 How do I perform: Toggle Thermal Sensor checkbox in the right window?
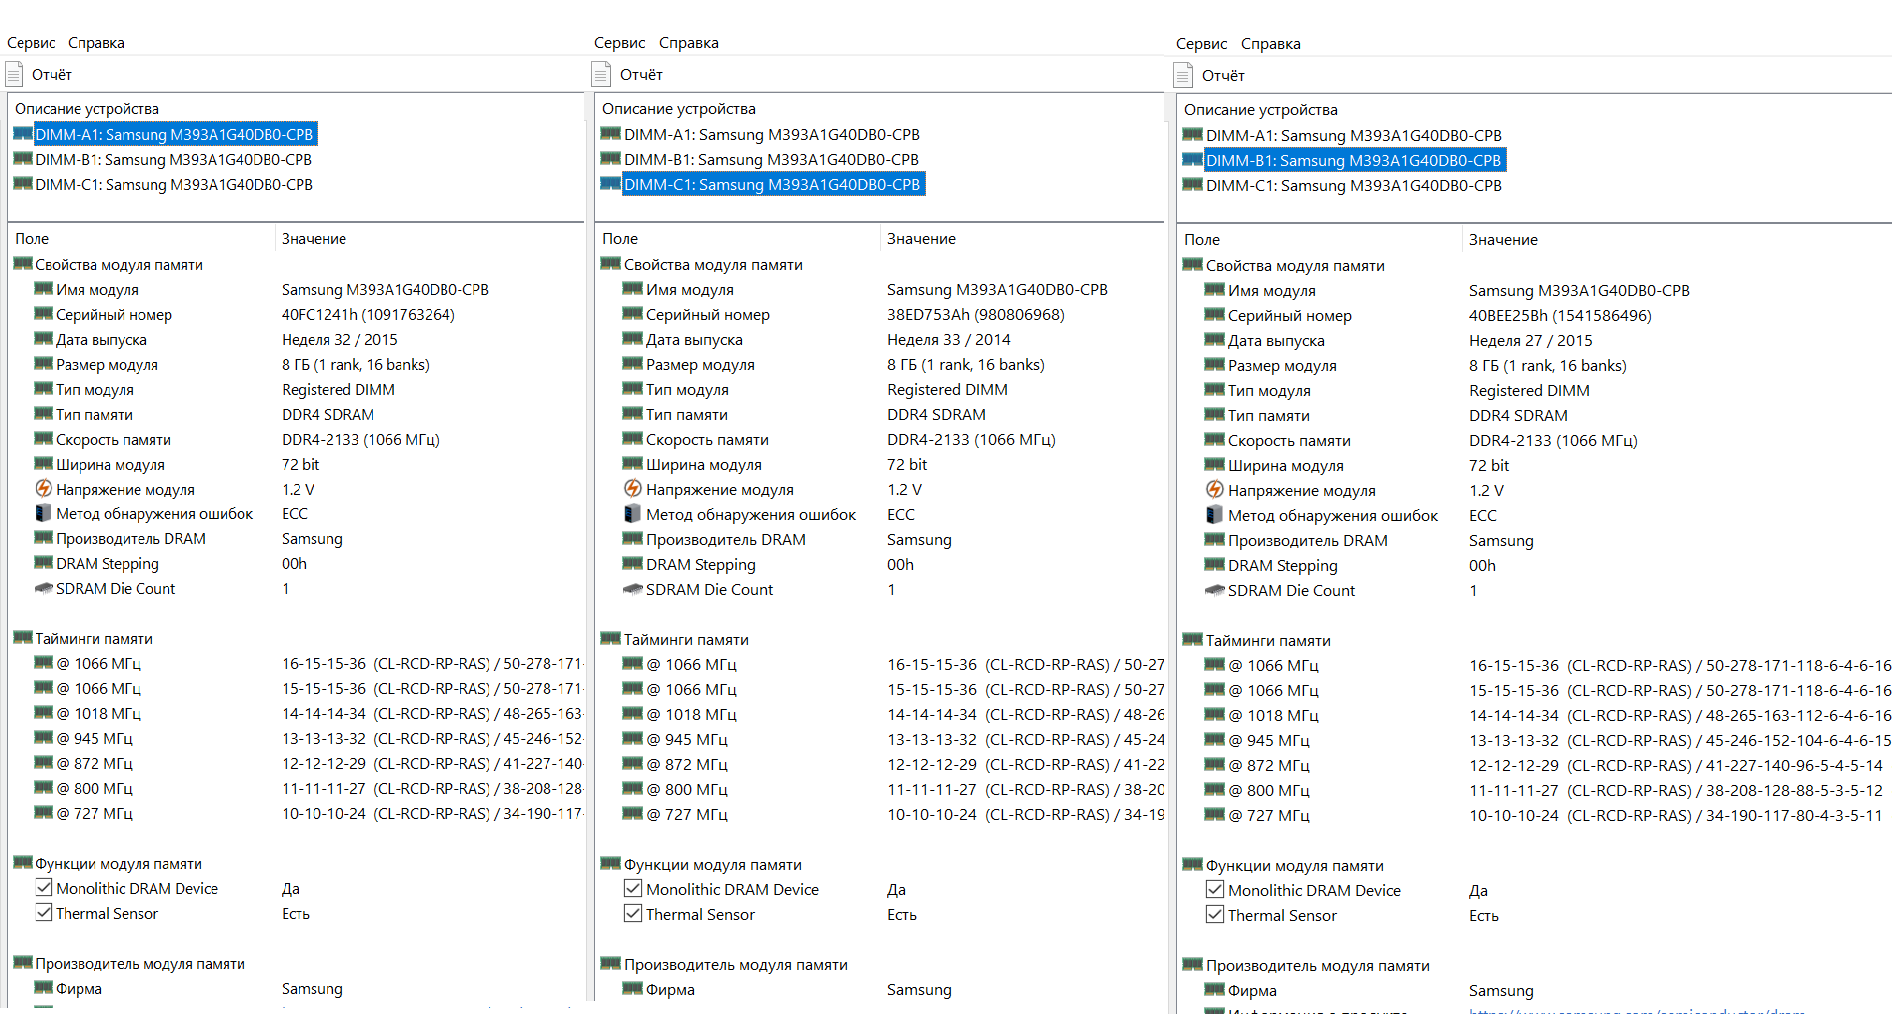tap(1215, 915)
